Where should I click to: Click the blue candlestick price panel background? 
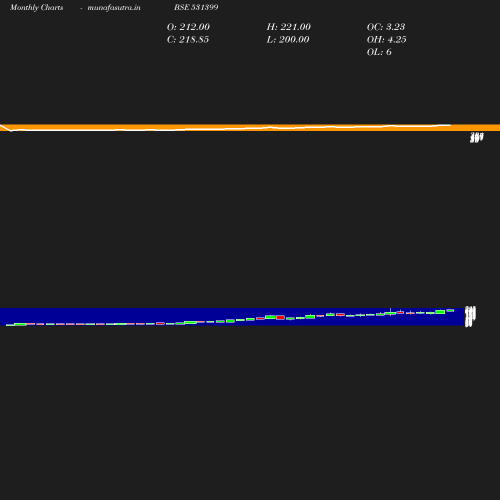click(232, 317)
